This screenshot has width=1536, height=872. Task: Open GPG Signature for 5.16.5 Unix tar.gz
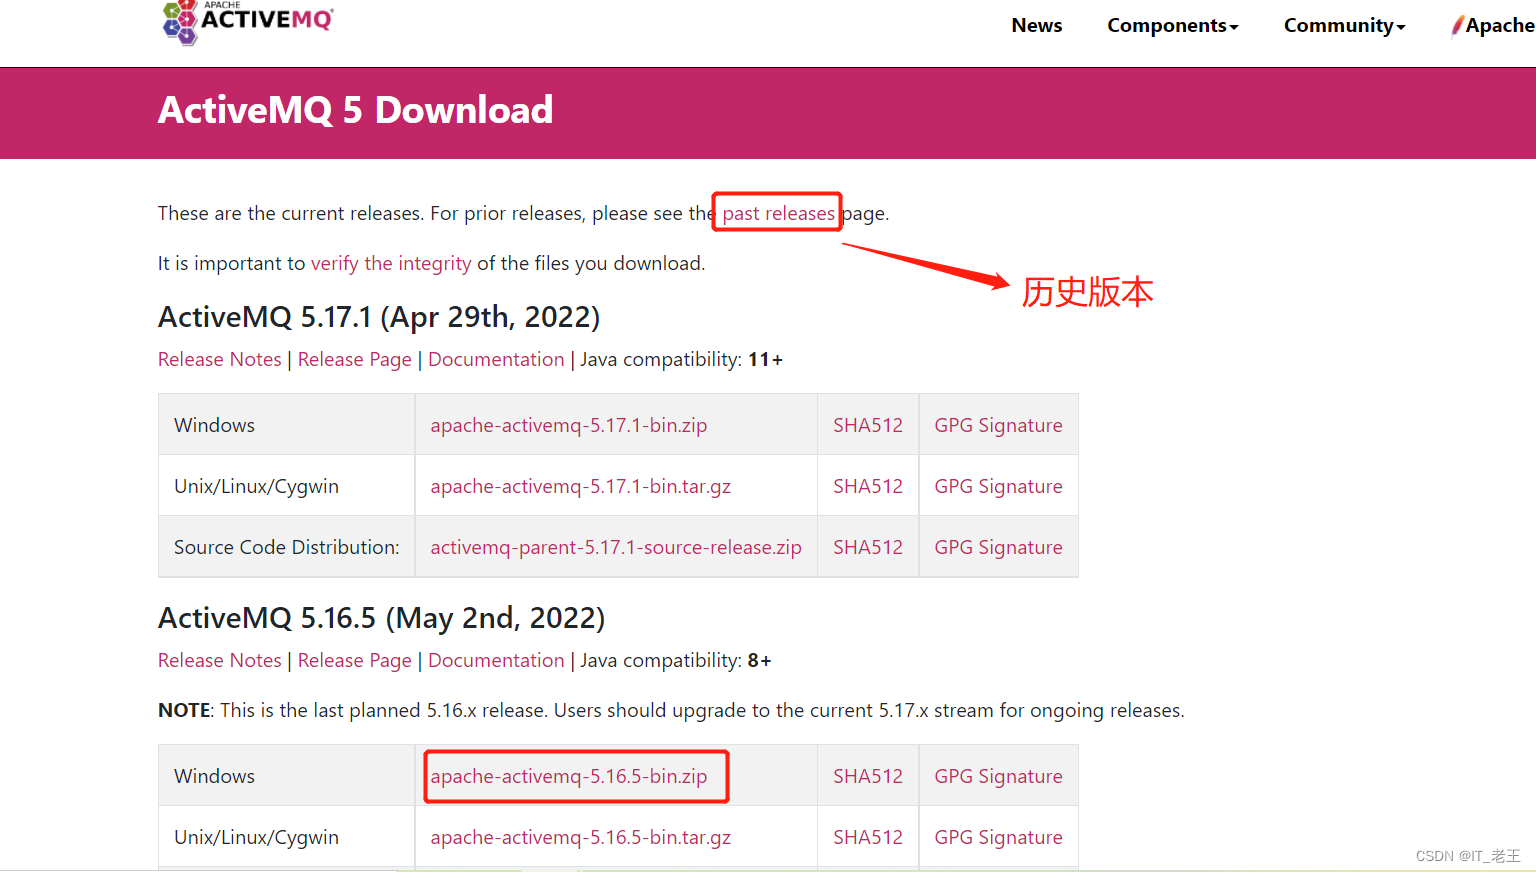pyautogui.click(x=998, y=837)
